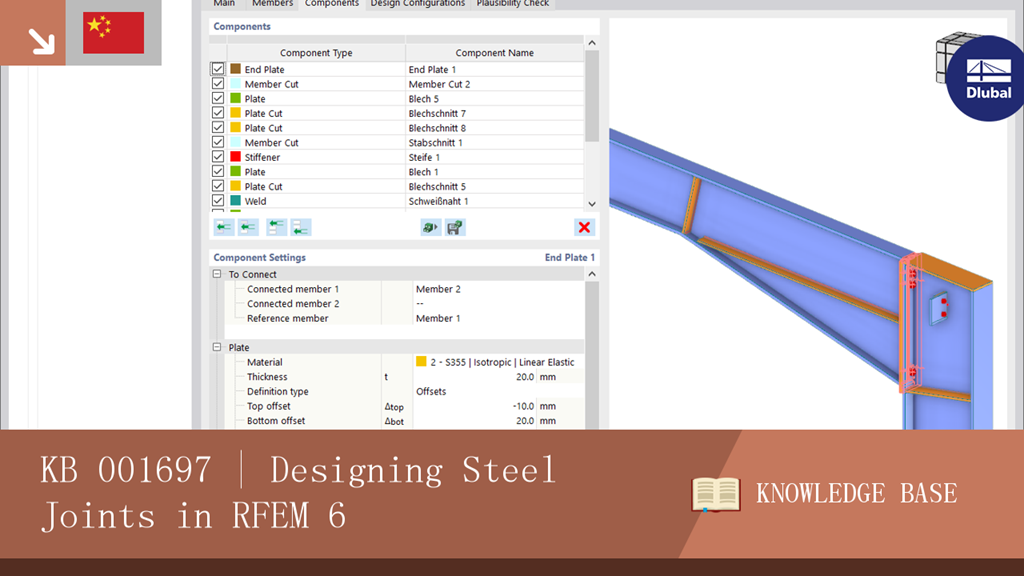Click the Weld teal color swatch
The width and height of the screenshot is (1024, 576).
coord(236,200)
